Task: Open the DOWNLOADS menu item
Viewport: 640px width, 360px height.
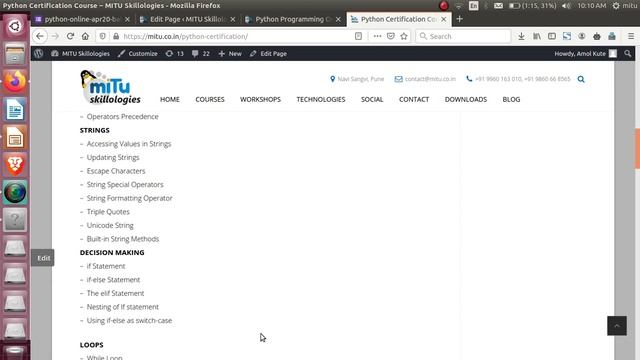Action: click(466, 99)
